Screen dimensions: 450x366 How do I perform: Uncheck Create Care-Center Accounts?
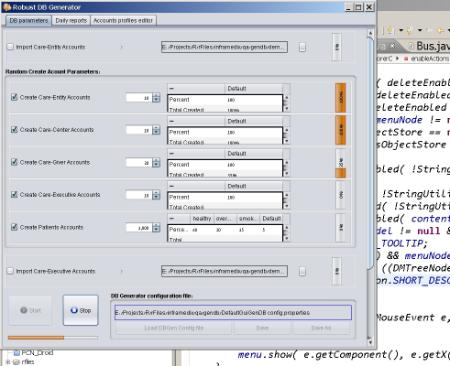[x=14, y=129]
